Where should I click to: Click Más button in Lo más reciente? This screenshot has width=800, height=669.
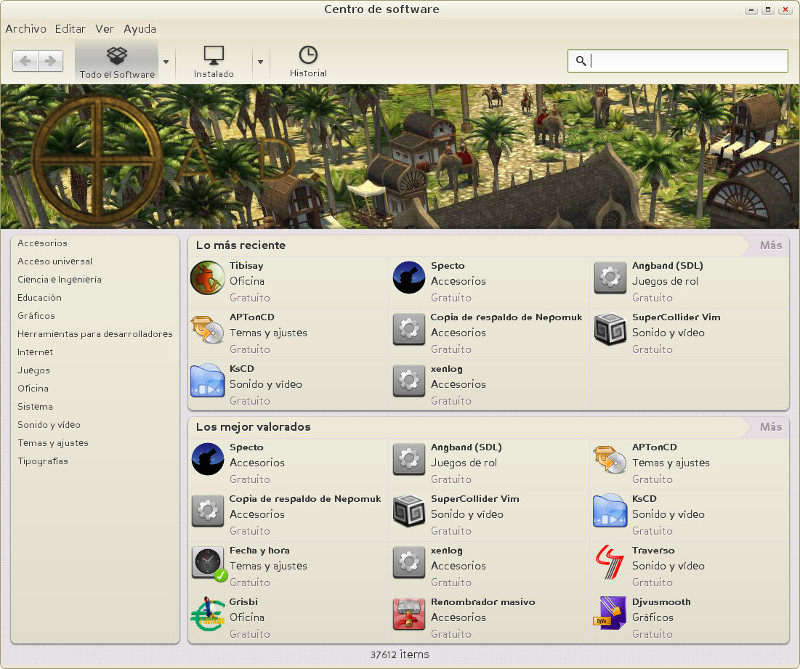[770, 245]
